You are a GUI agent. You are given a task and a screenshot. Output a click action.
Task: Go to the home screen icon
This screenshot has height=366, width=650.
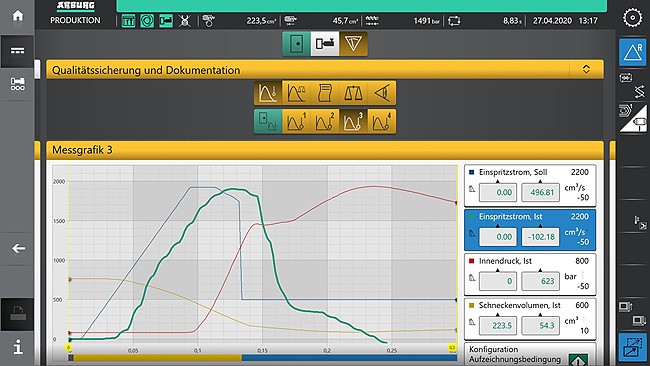[17, 16]
